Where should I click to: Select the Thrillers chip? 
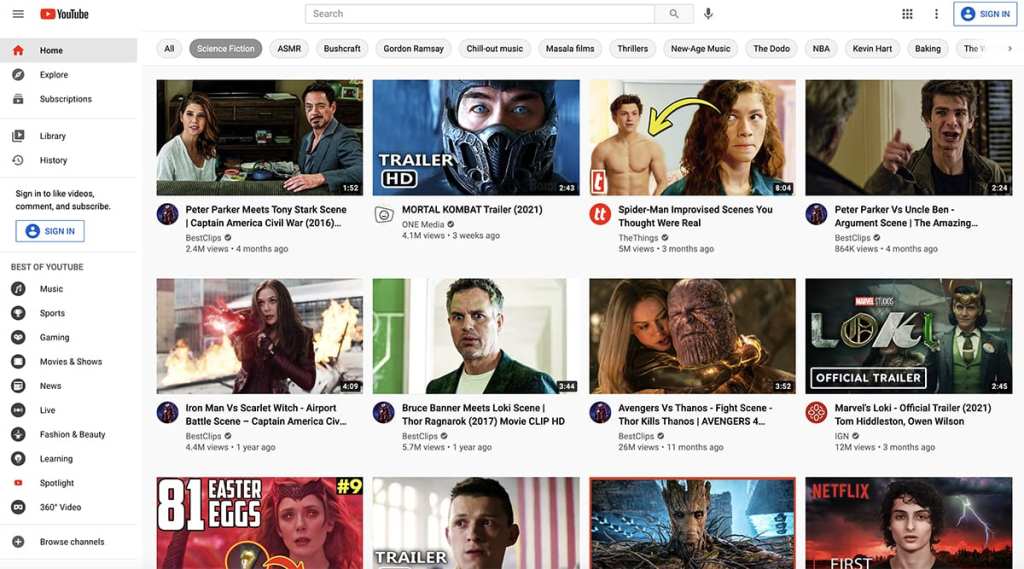click(633, 48)
